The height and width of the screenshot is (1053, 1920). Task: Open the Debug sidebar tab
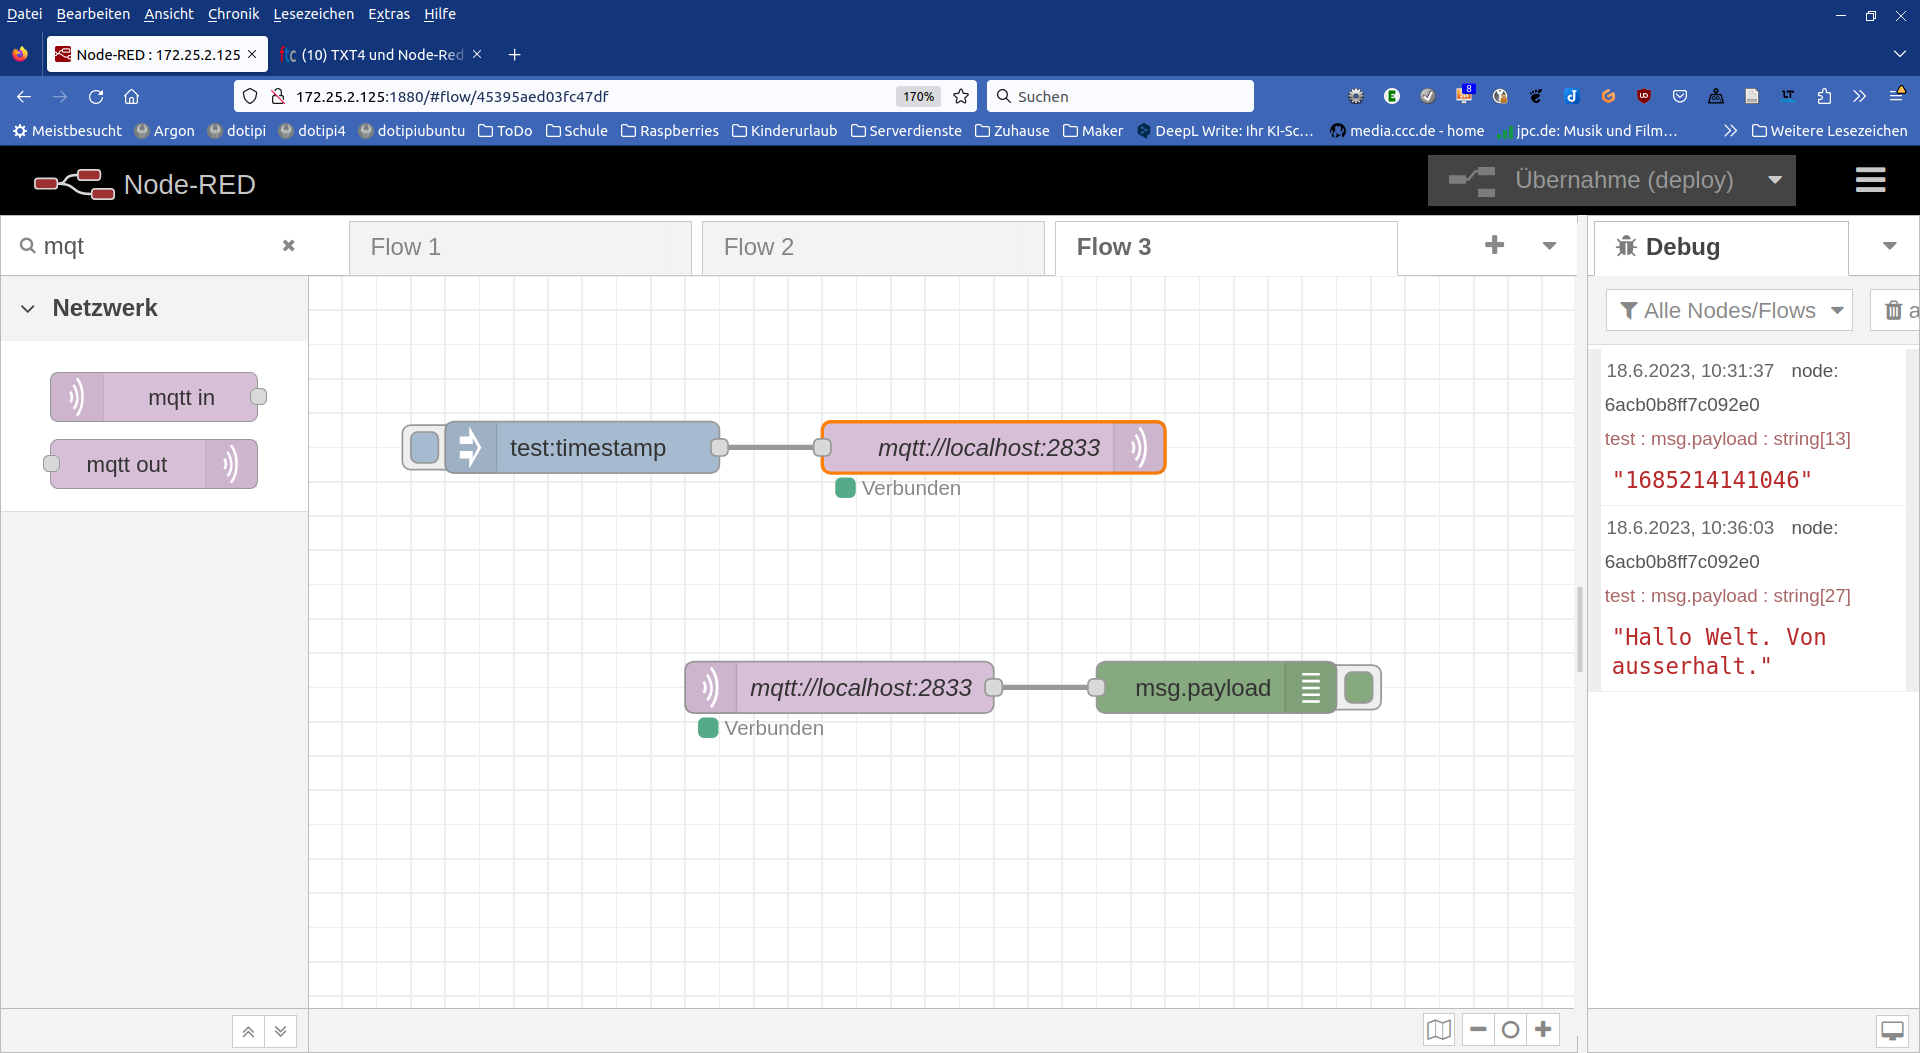pos(1721,247)
